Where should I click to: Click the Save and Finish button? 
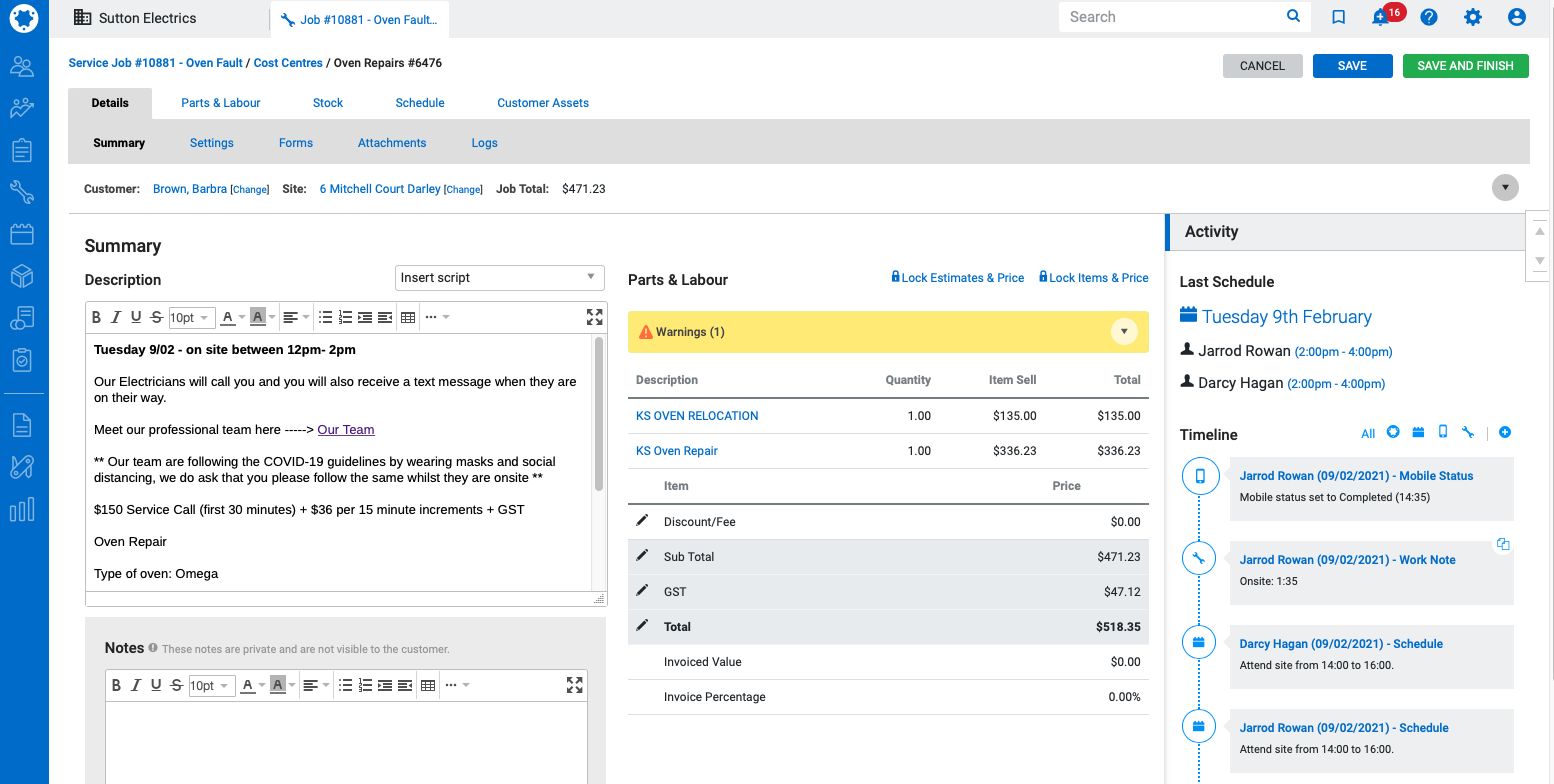tap(1465, 66)
